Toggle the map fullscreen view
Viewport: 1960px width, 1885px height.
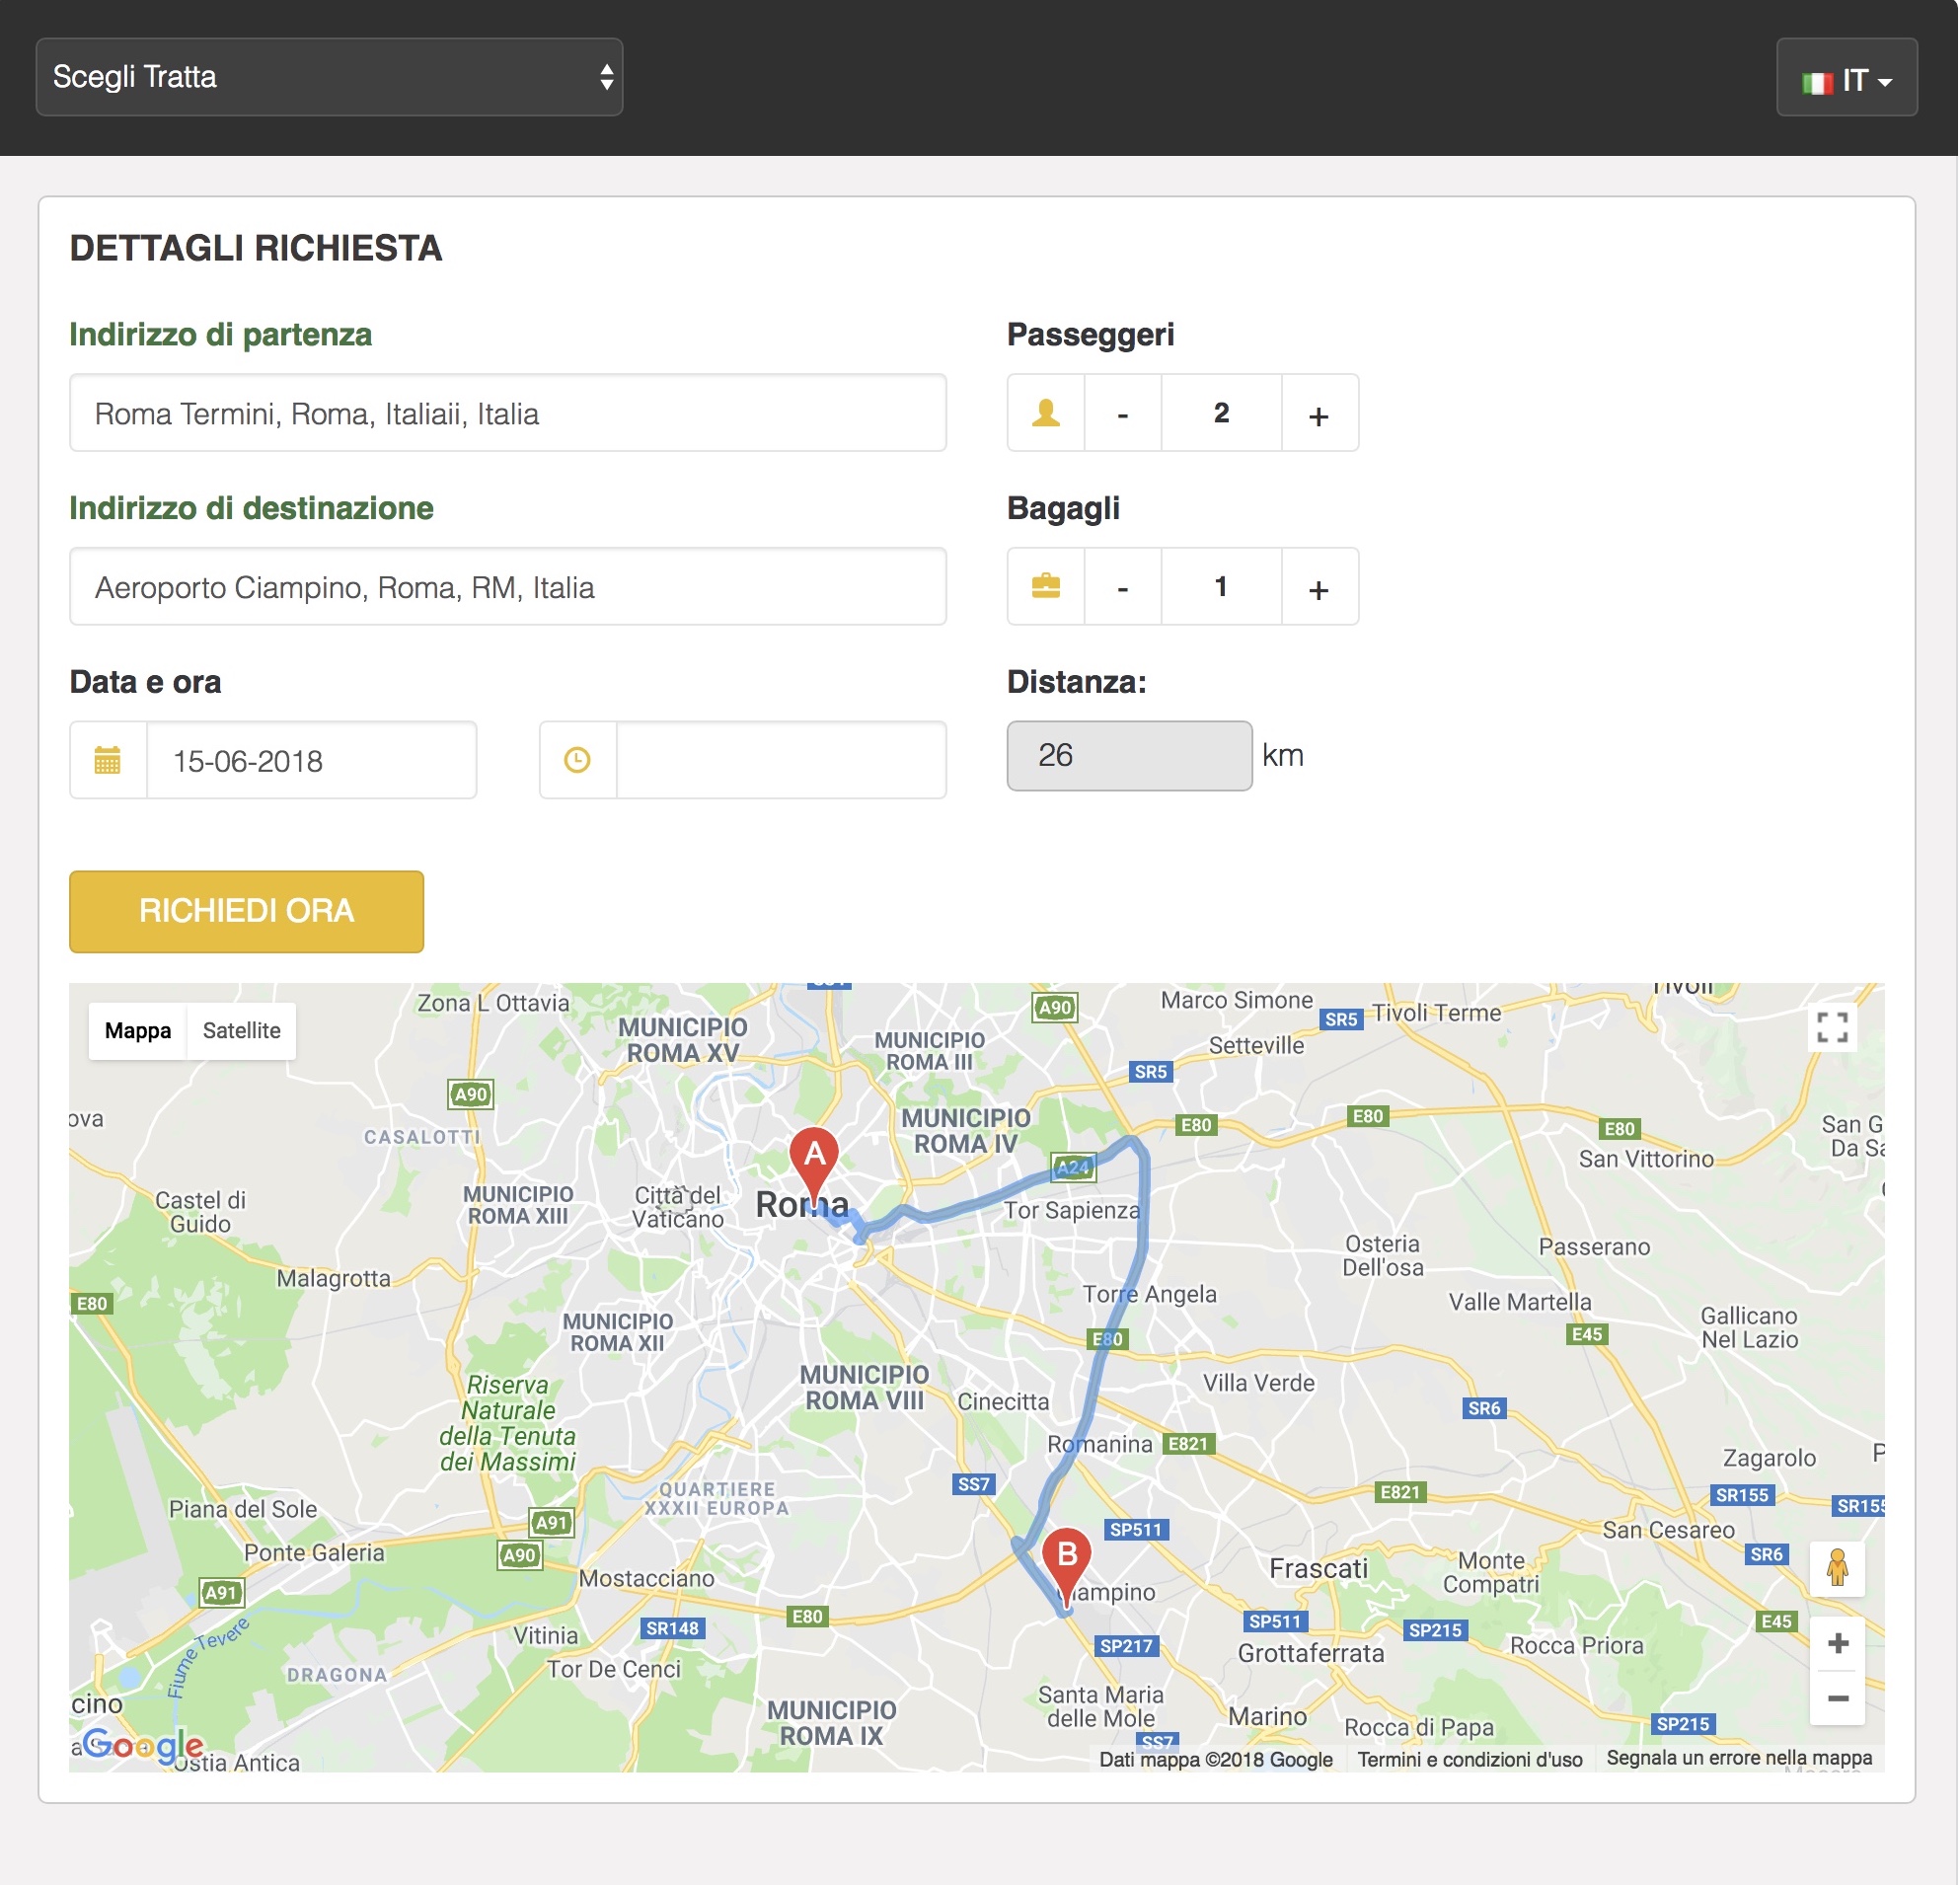1833,1027
